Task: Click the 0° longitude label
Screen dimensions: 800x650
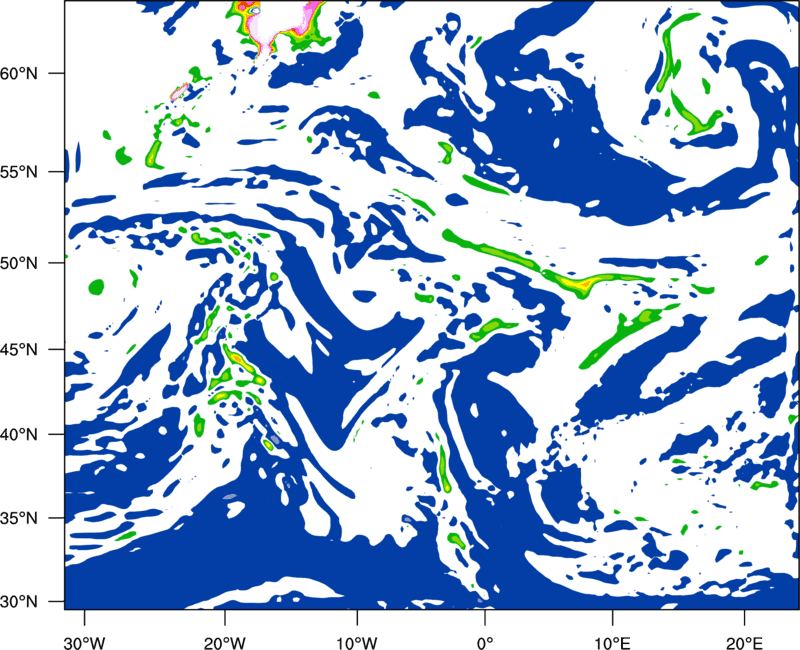Action: [x=485, y=643]
